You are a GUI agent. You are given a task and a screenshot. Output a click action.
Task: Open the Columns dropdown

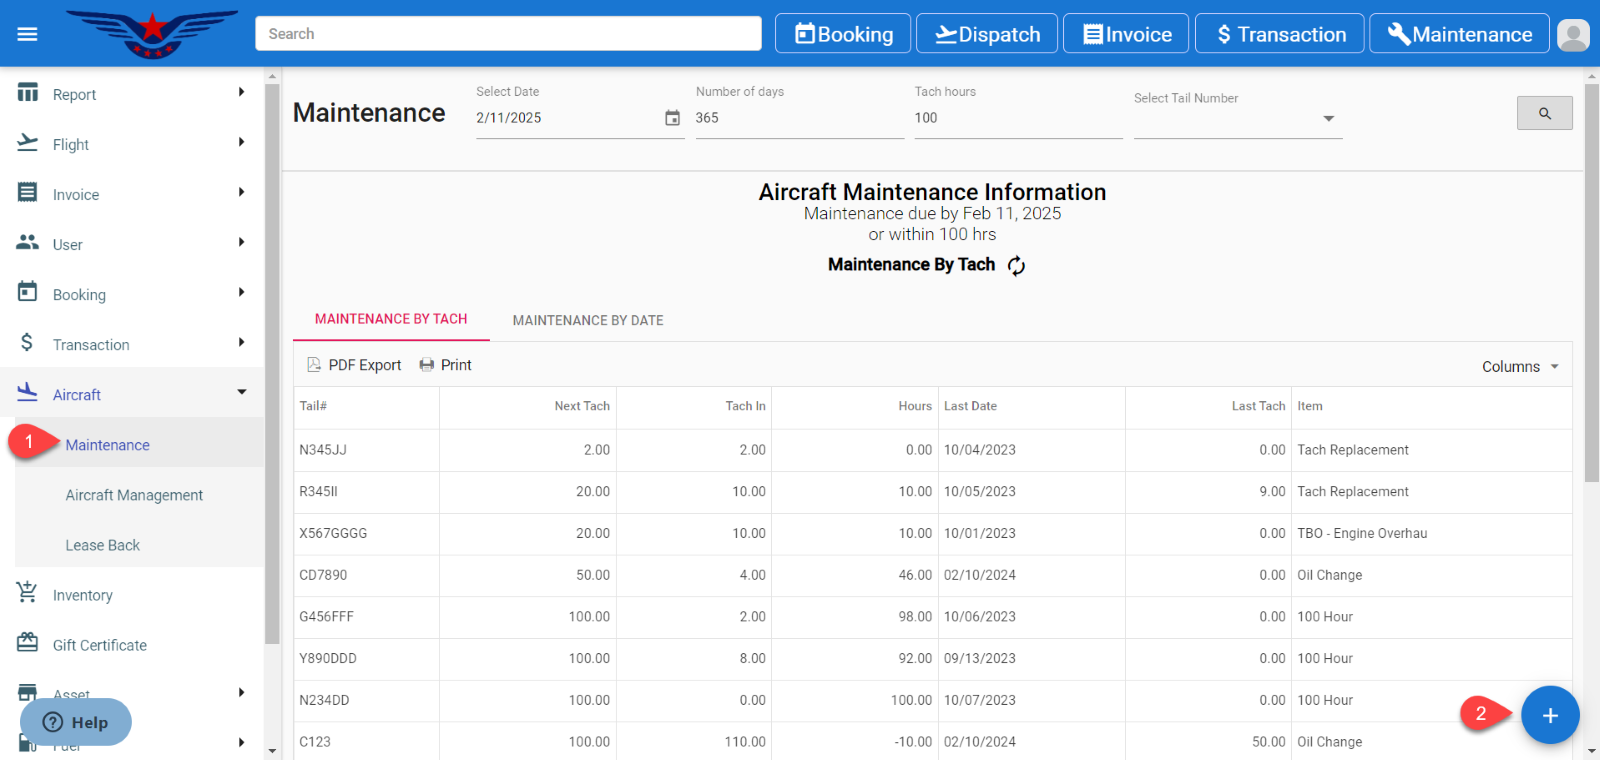1520,367
